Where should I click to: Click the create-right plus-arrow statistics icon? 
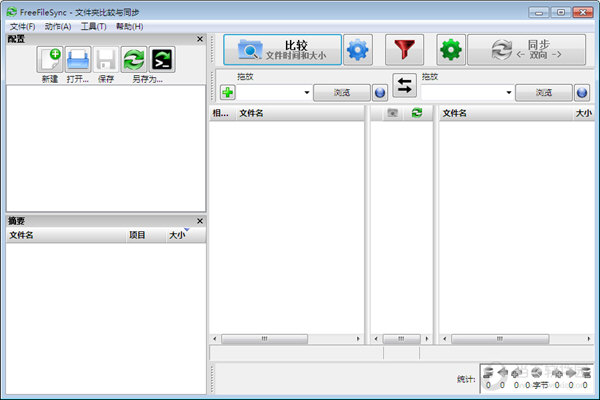click(x=557, y=372)
